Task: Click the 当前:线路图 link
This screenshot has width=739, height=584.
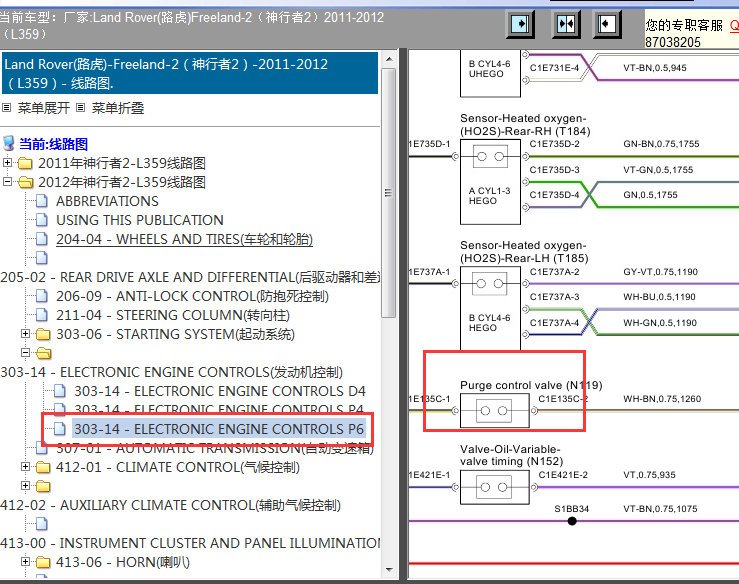Action: pyautogui.click(x=53, y=144)
